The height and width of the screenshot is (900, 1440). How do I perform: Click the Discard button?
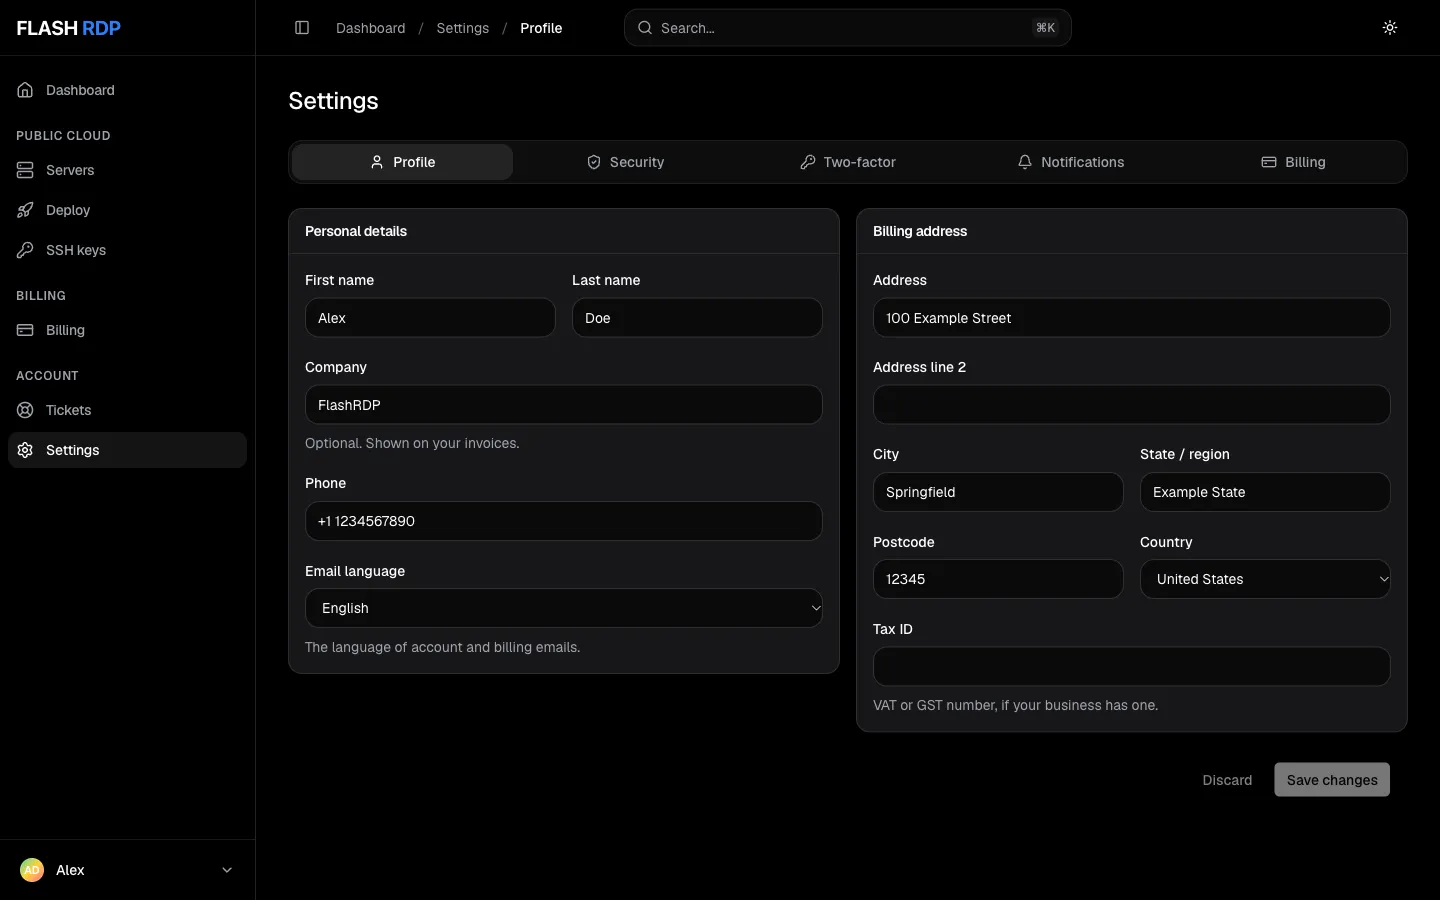point(1227,780)
